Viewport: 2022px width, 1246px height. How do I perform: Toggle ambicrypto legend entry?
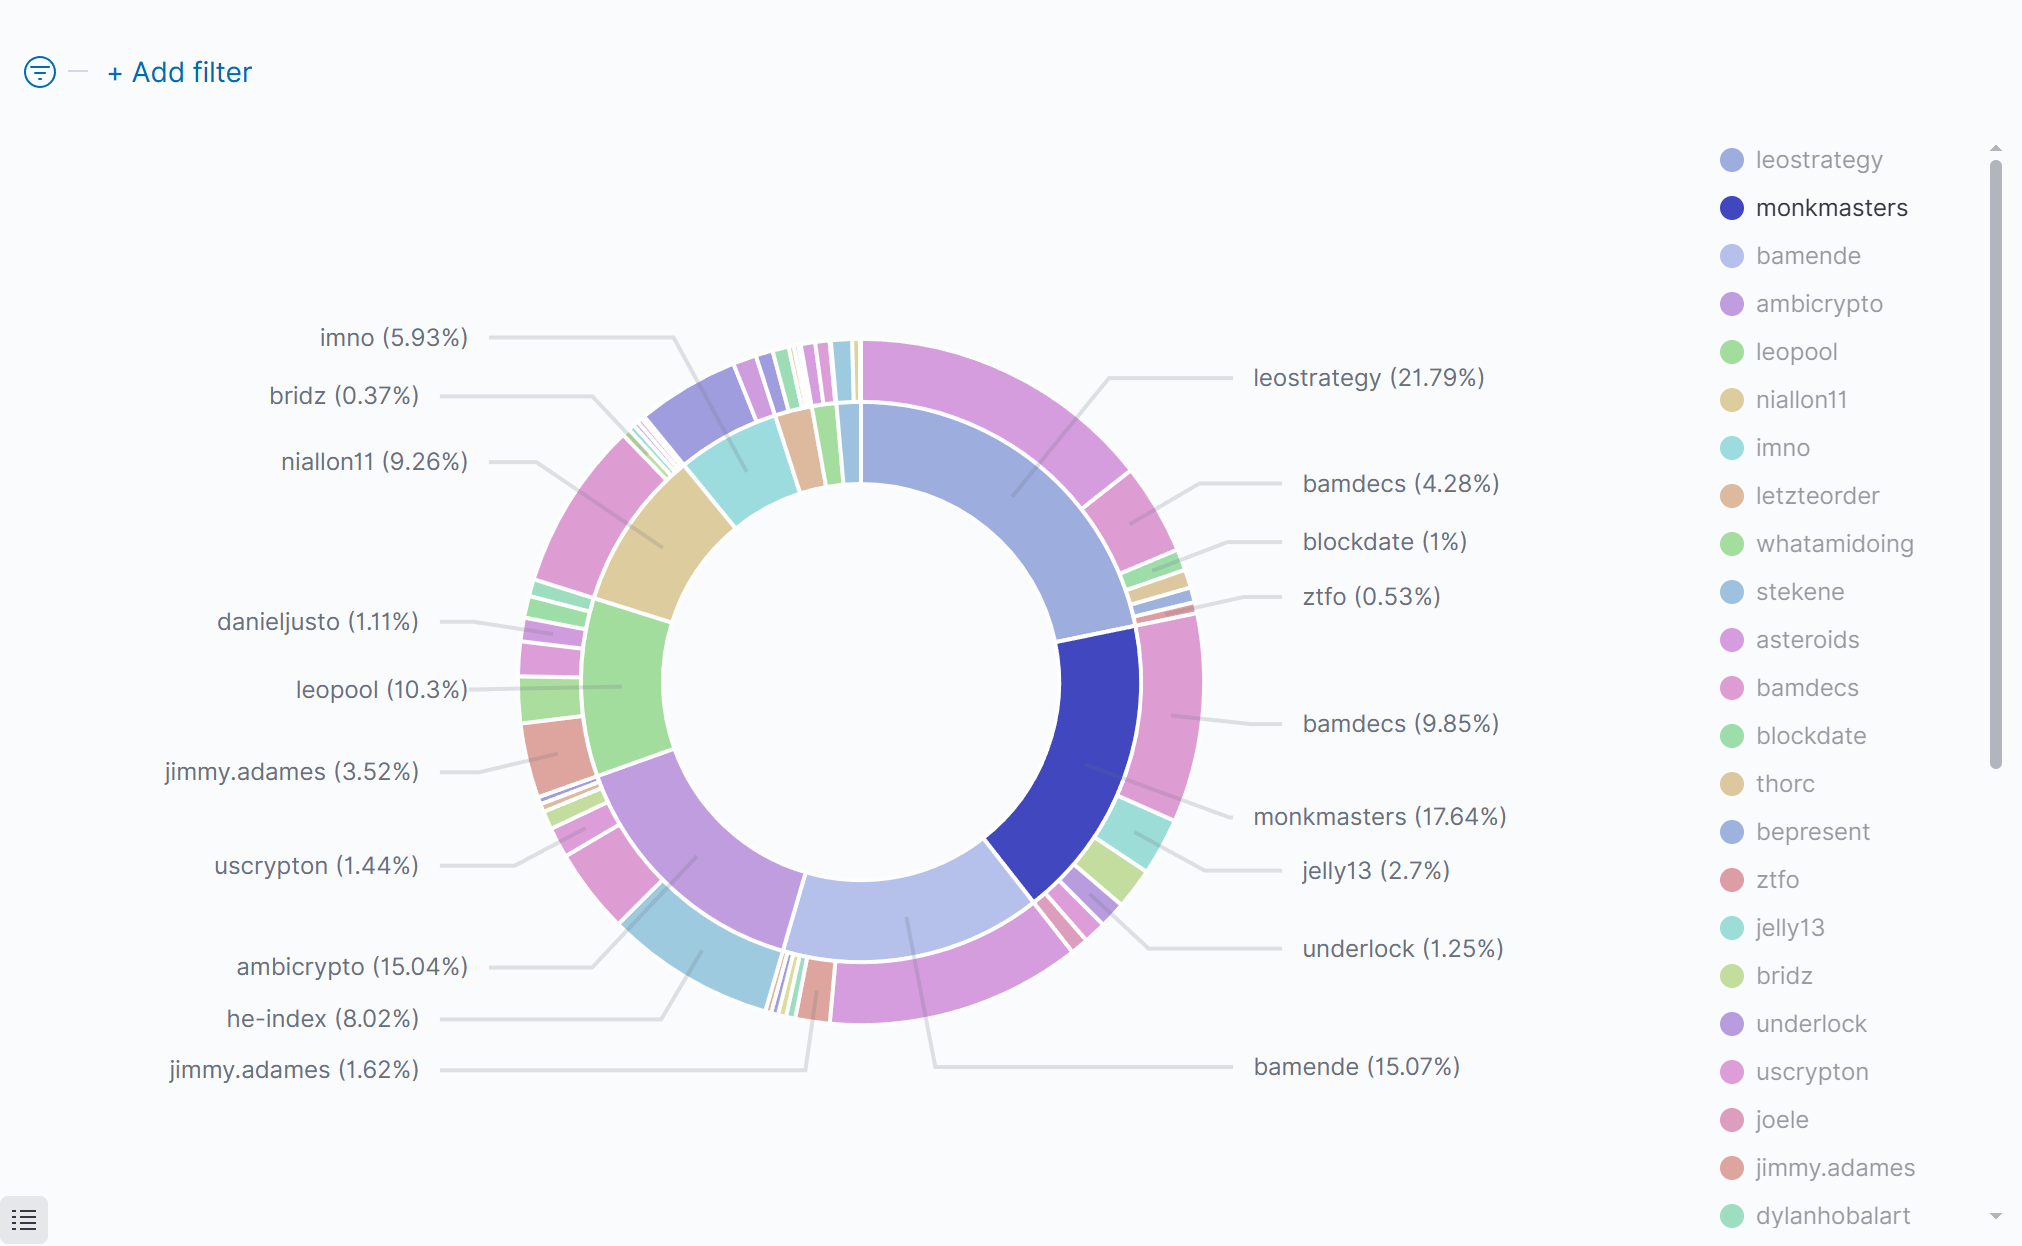pos(1818,304)
